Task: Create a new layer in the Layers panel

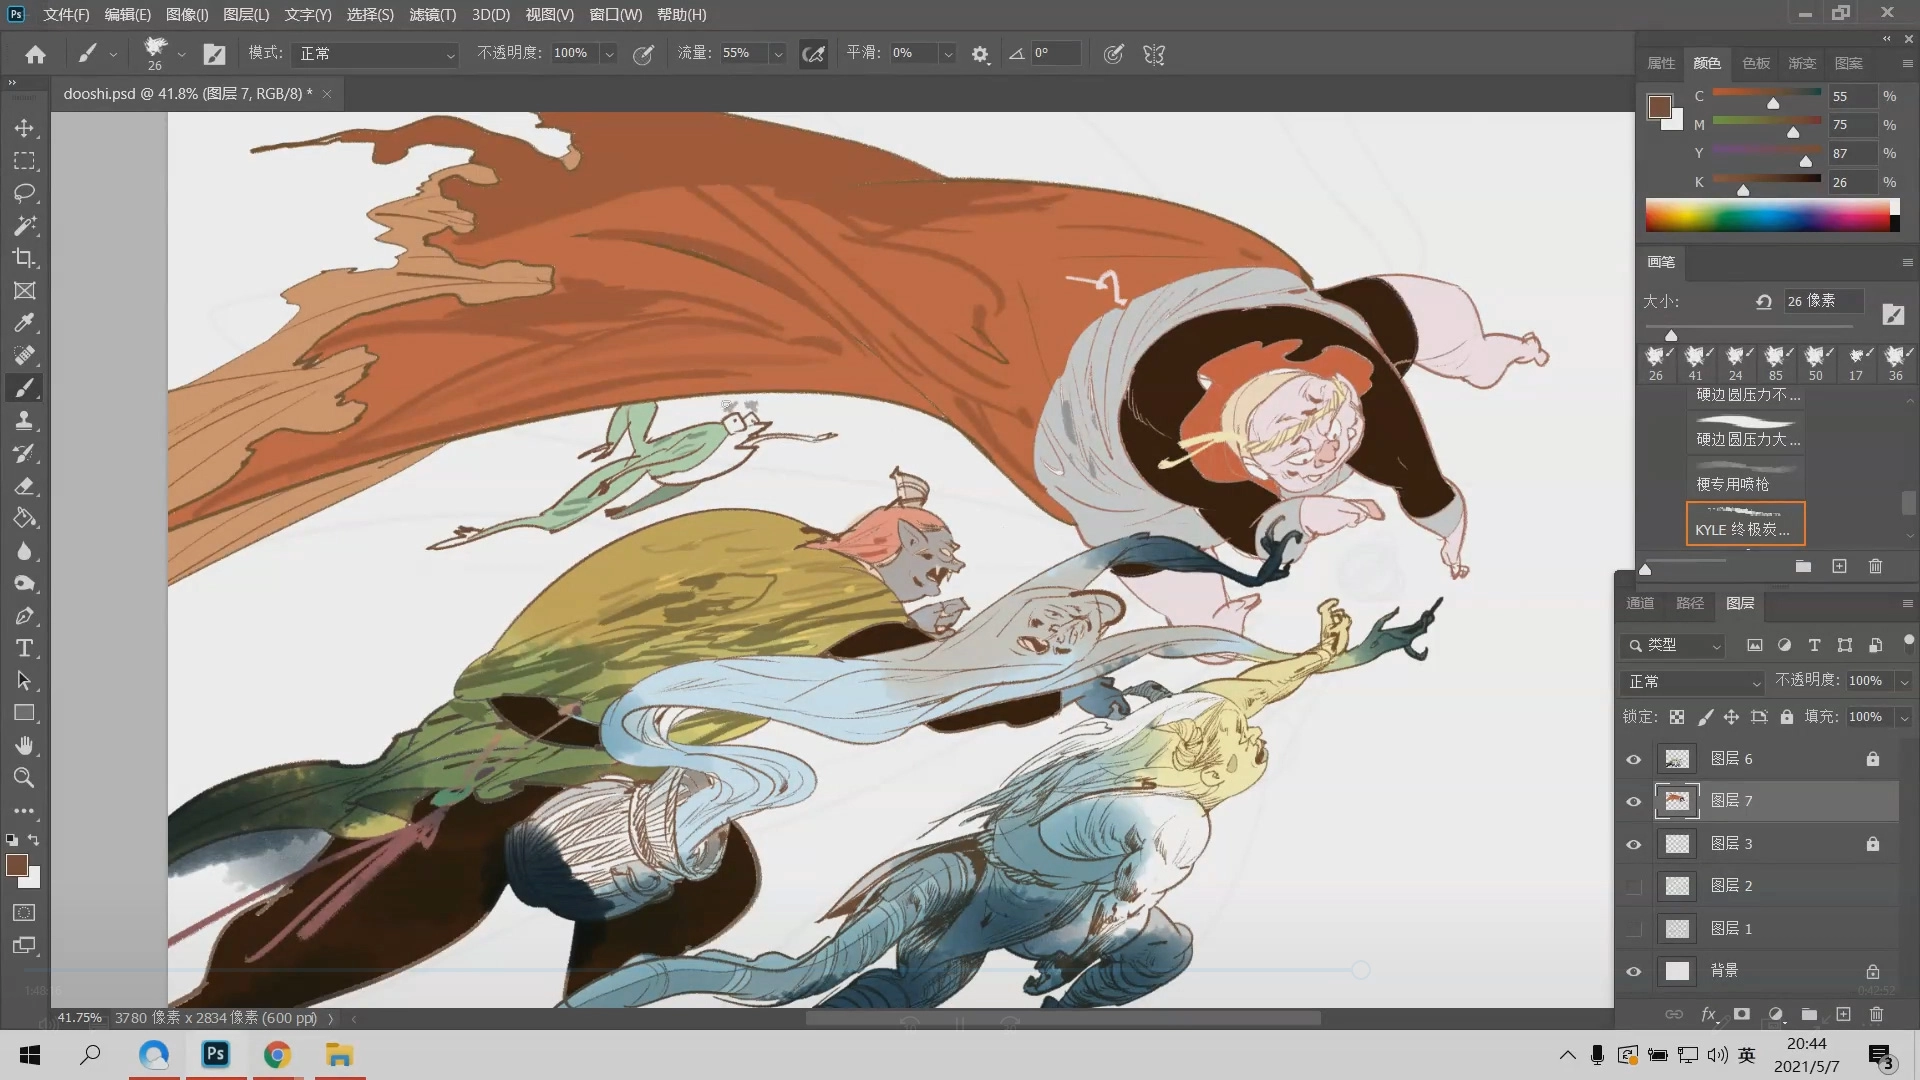Action: [1843, 1014]
